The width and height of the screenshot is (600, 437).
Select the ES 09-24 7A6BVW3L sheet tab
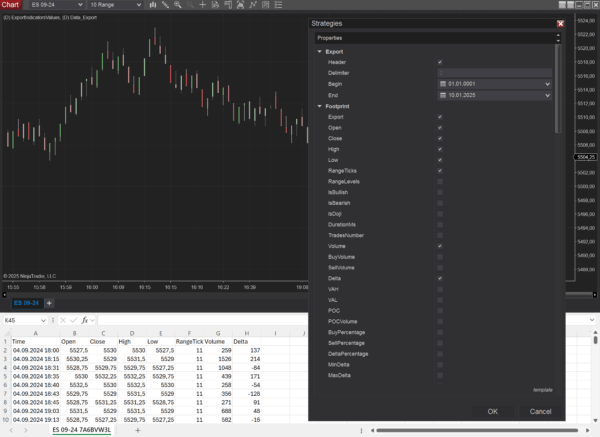(x=82, y=430)
